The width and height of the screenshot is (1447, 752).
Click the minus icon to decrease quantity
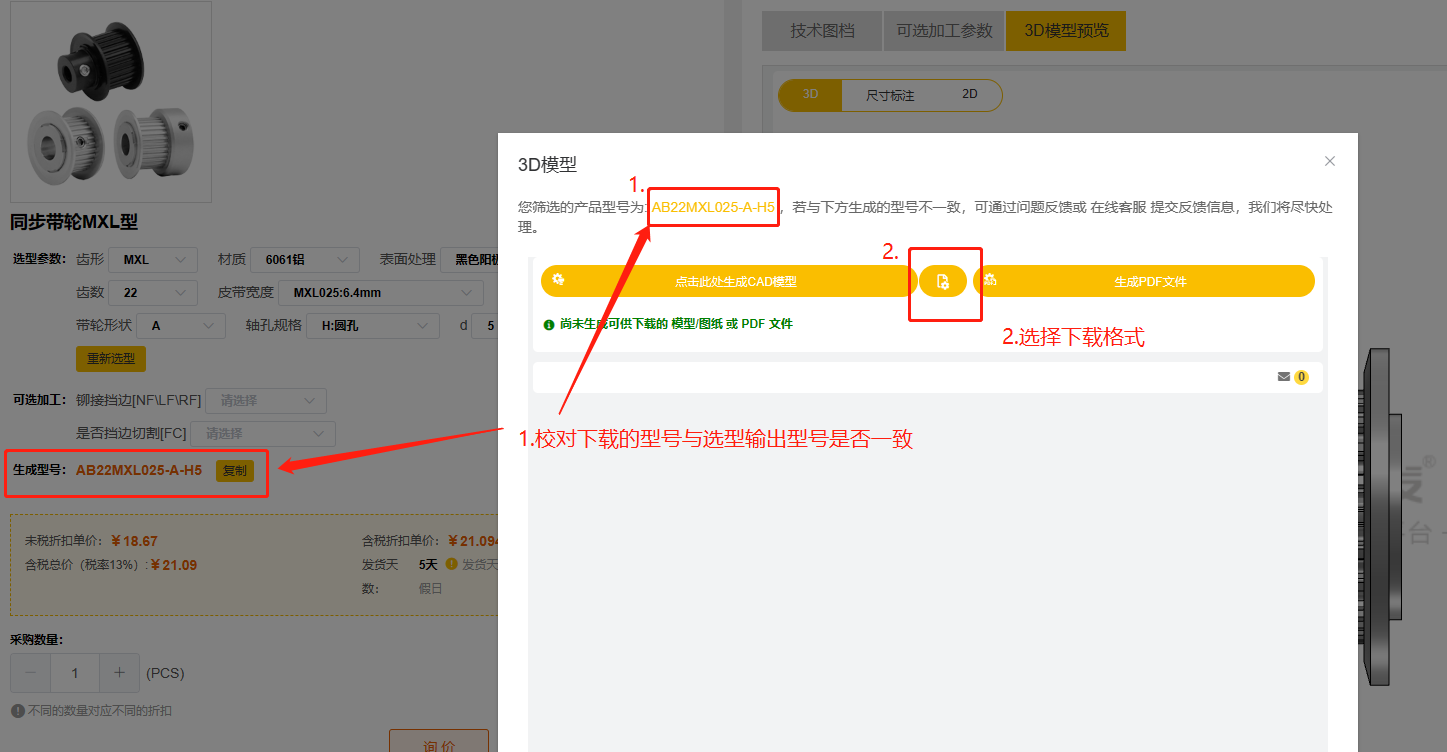(x=29, y=672)
